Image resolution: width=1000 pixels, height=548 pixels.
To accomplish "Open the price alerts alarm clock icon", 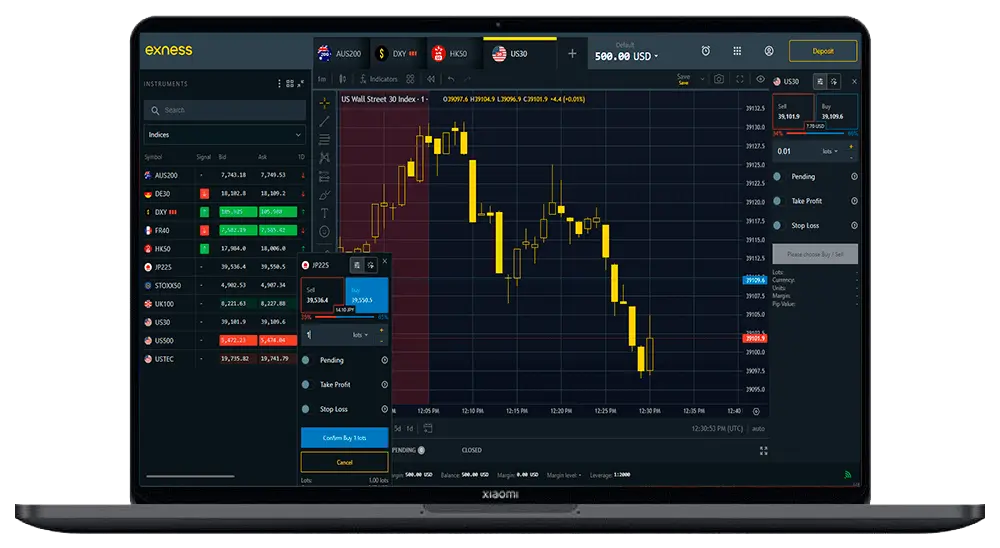I will point(706,51).
